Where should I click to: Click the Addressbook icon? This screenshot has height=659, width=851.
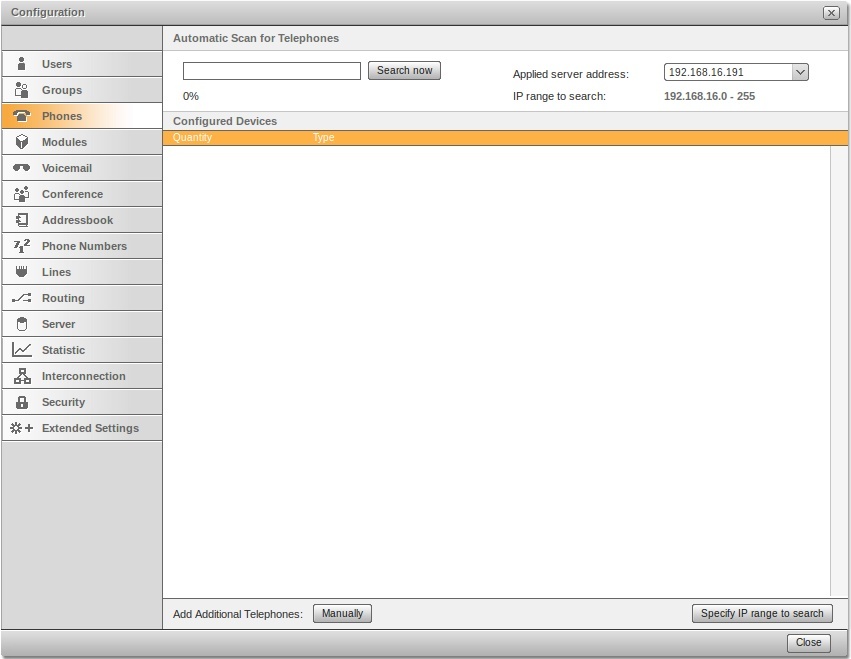[22, 220]
